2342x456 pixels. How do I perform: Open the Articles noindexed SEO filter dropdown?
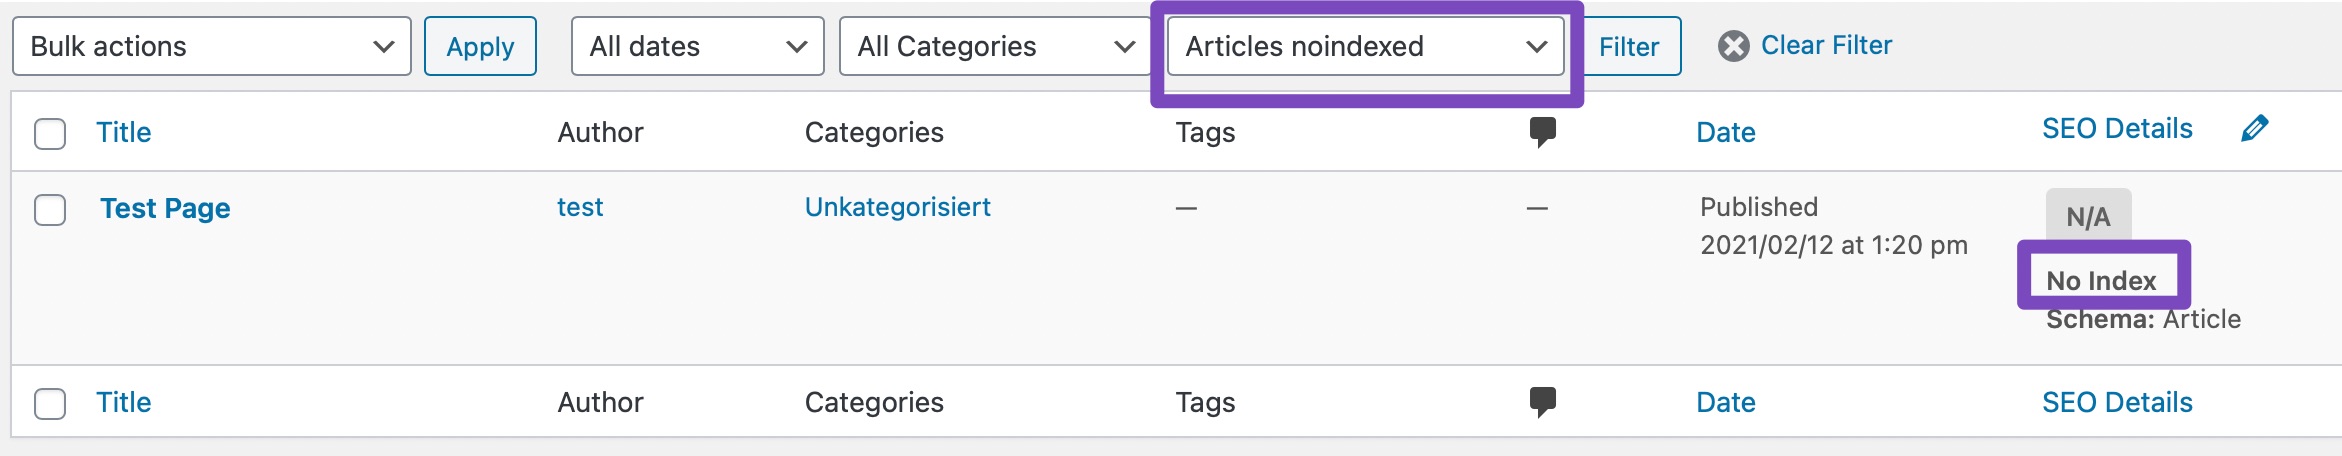point(1365,46)
